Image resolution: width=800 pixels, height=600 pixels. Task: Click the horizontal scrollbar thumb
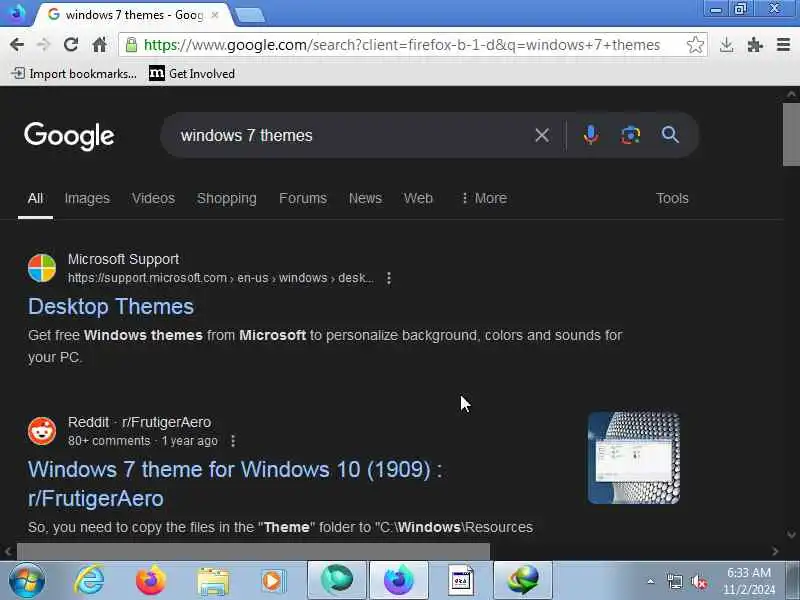tap(253, 551)
